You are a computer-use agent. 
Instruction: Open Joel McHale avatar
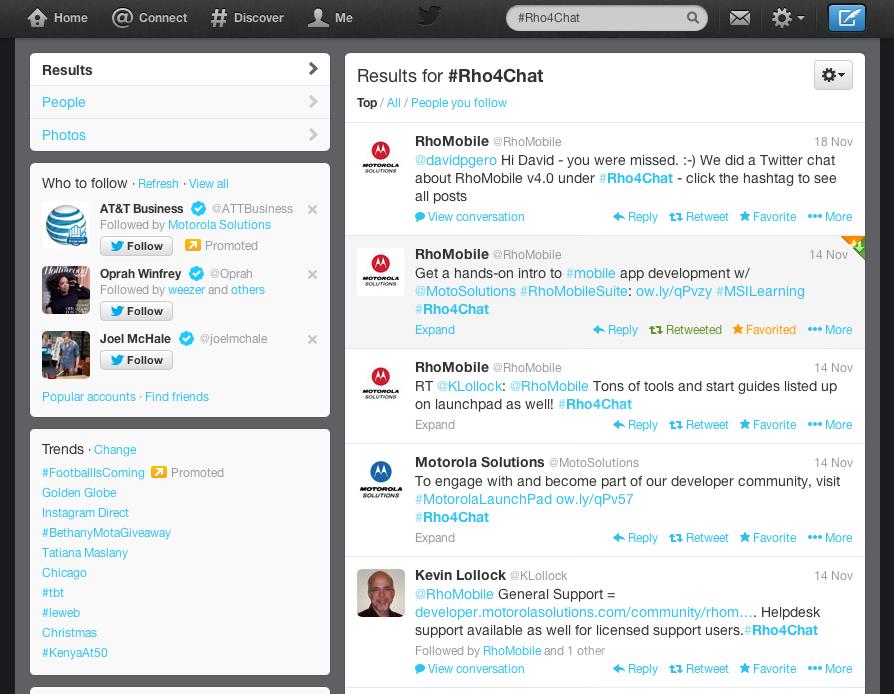coord(66,355)
